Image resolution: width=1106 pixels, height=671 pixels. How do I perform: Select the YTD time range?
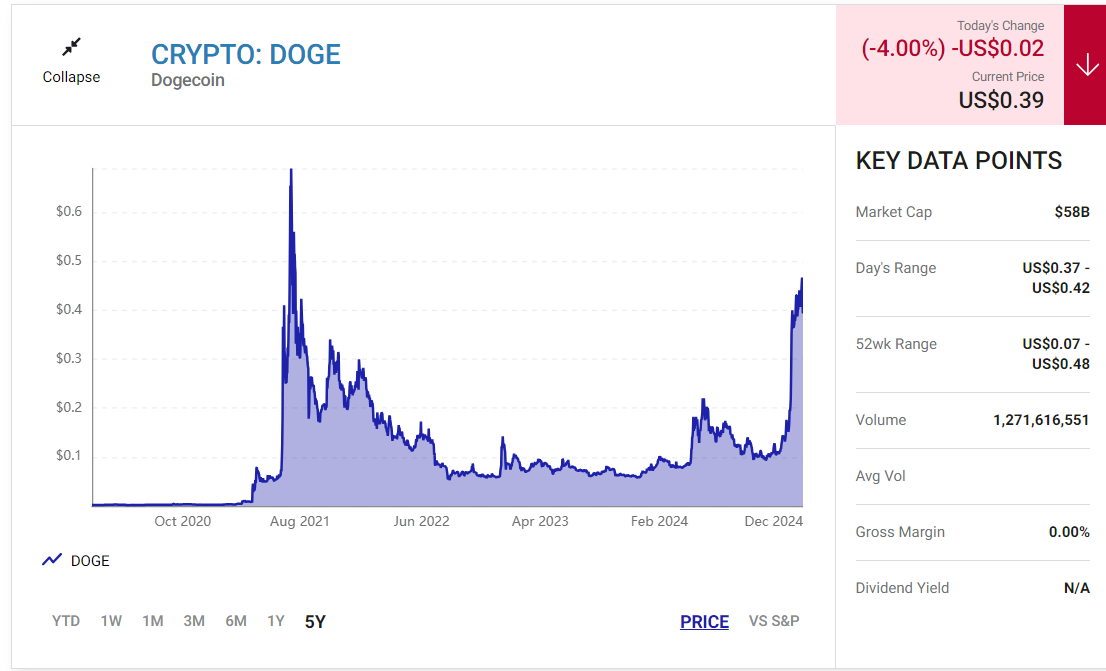(66, 621)
